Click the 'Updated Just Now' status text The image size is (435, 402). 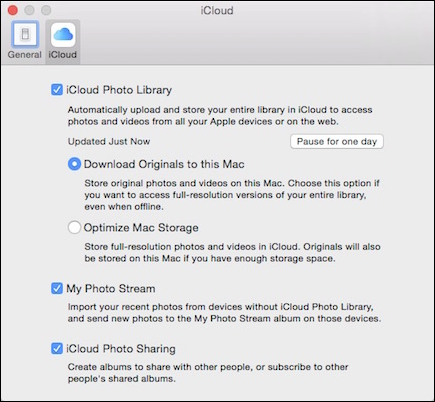click(x=109, y=142)
